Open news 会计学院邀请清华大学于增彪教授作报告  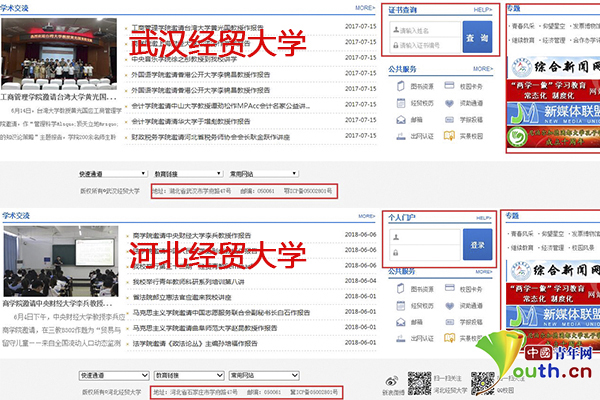191,121
